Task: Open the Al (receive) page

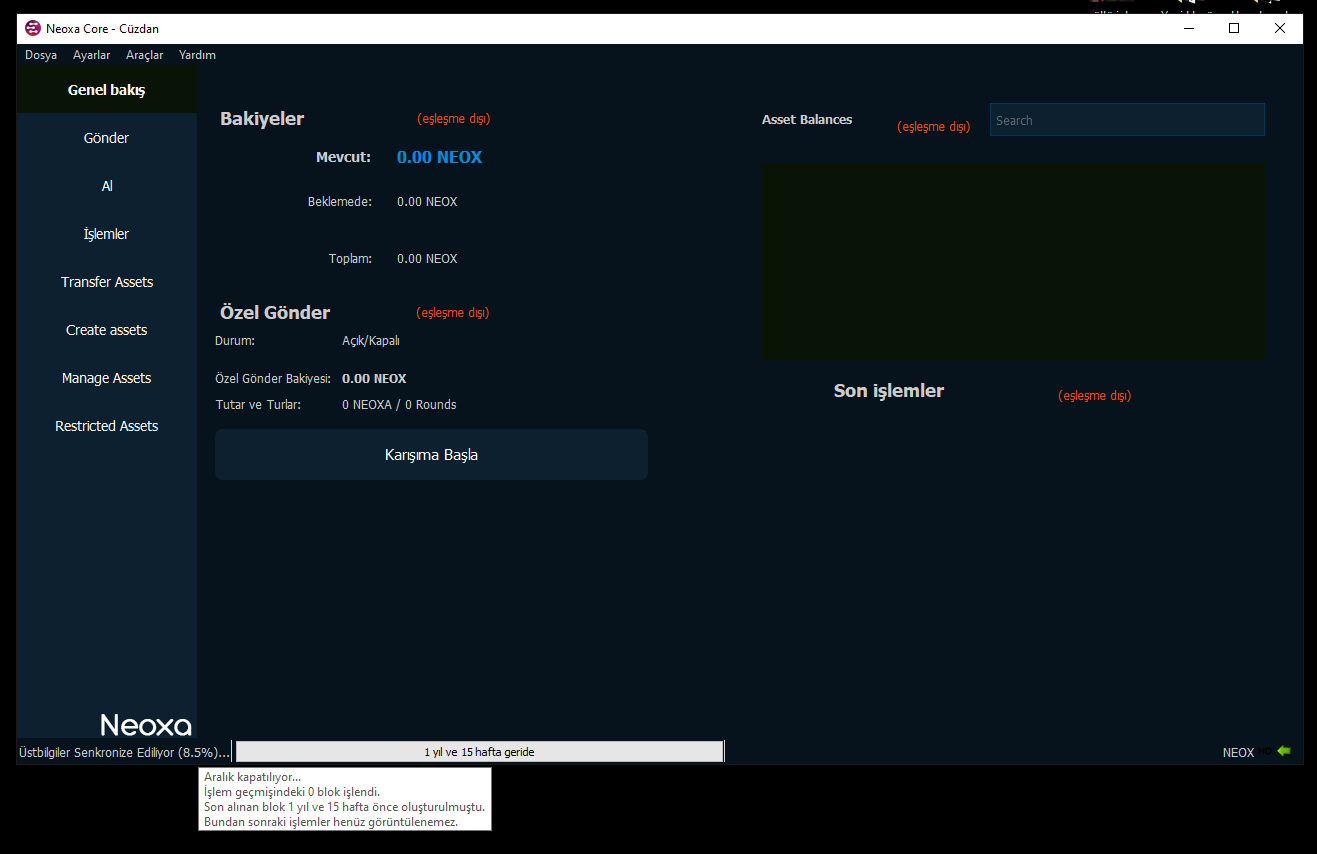Action: [107, 186]
